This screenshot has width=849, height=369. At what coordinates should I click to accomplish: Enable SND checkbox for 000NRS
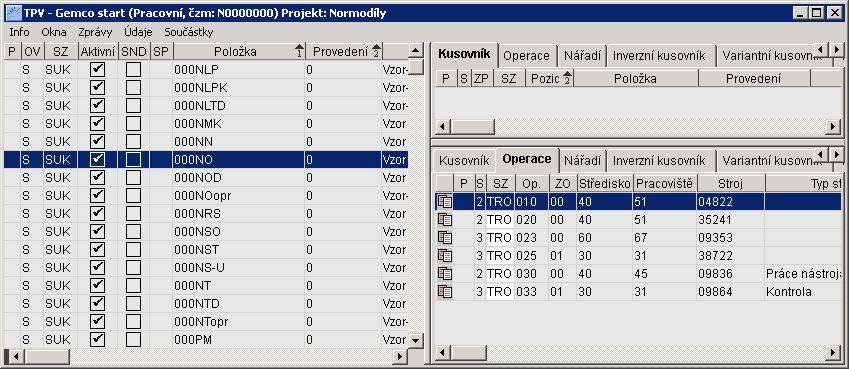click(x=133, y=213)
